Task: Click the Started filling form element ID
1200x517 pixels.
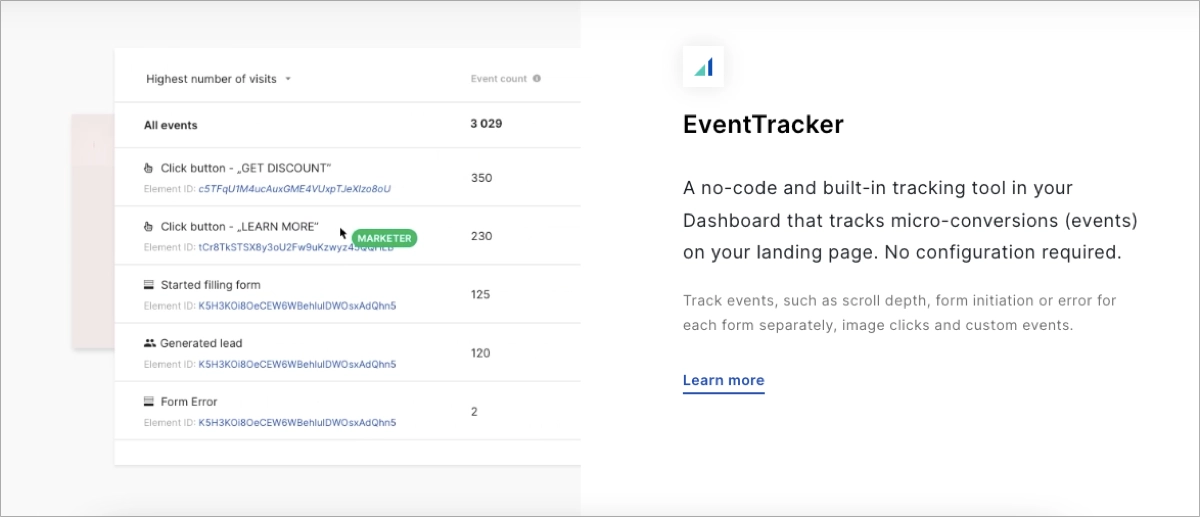Action: click(x=297, y=306)
